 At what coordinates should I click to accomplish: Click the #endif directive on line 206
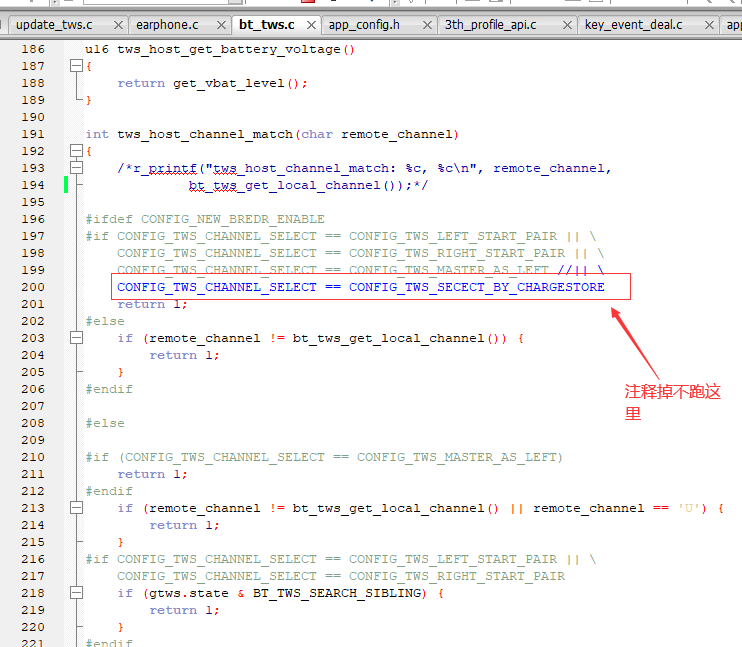click(x=109, y=389)
